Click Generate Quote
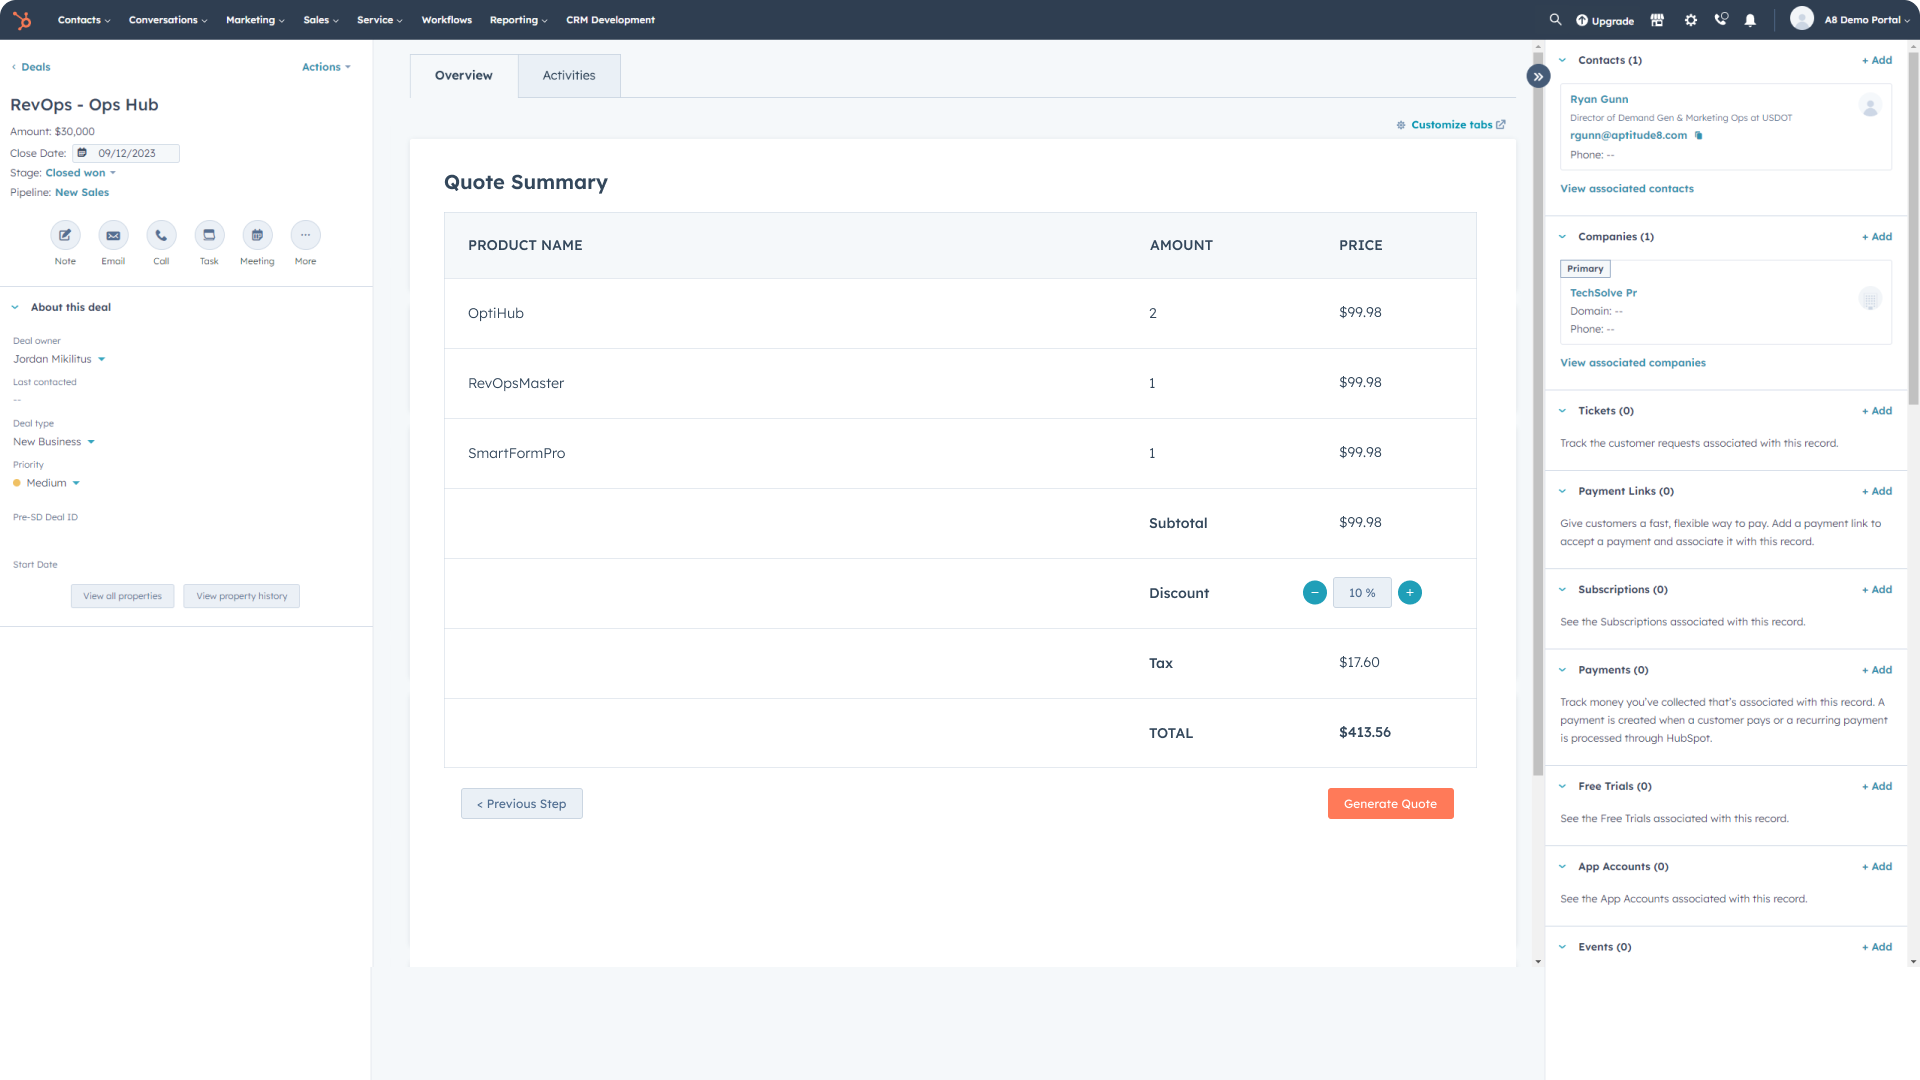Viewport: 1920px width, 1080px height. click(x=1390, y=804)
